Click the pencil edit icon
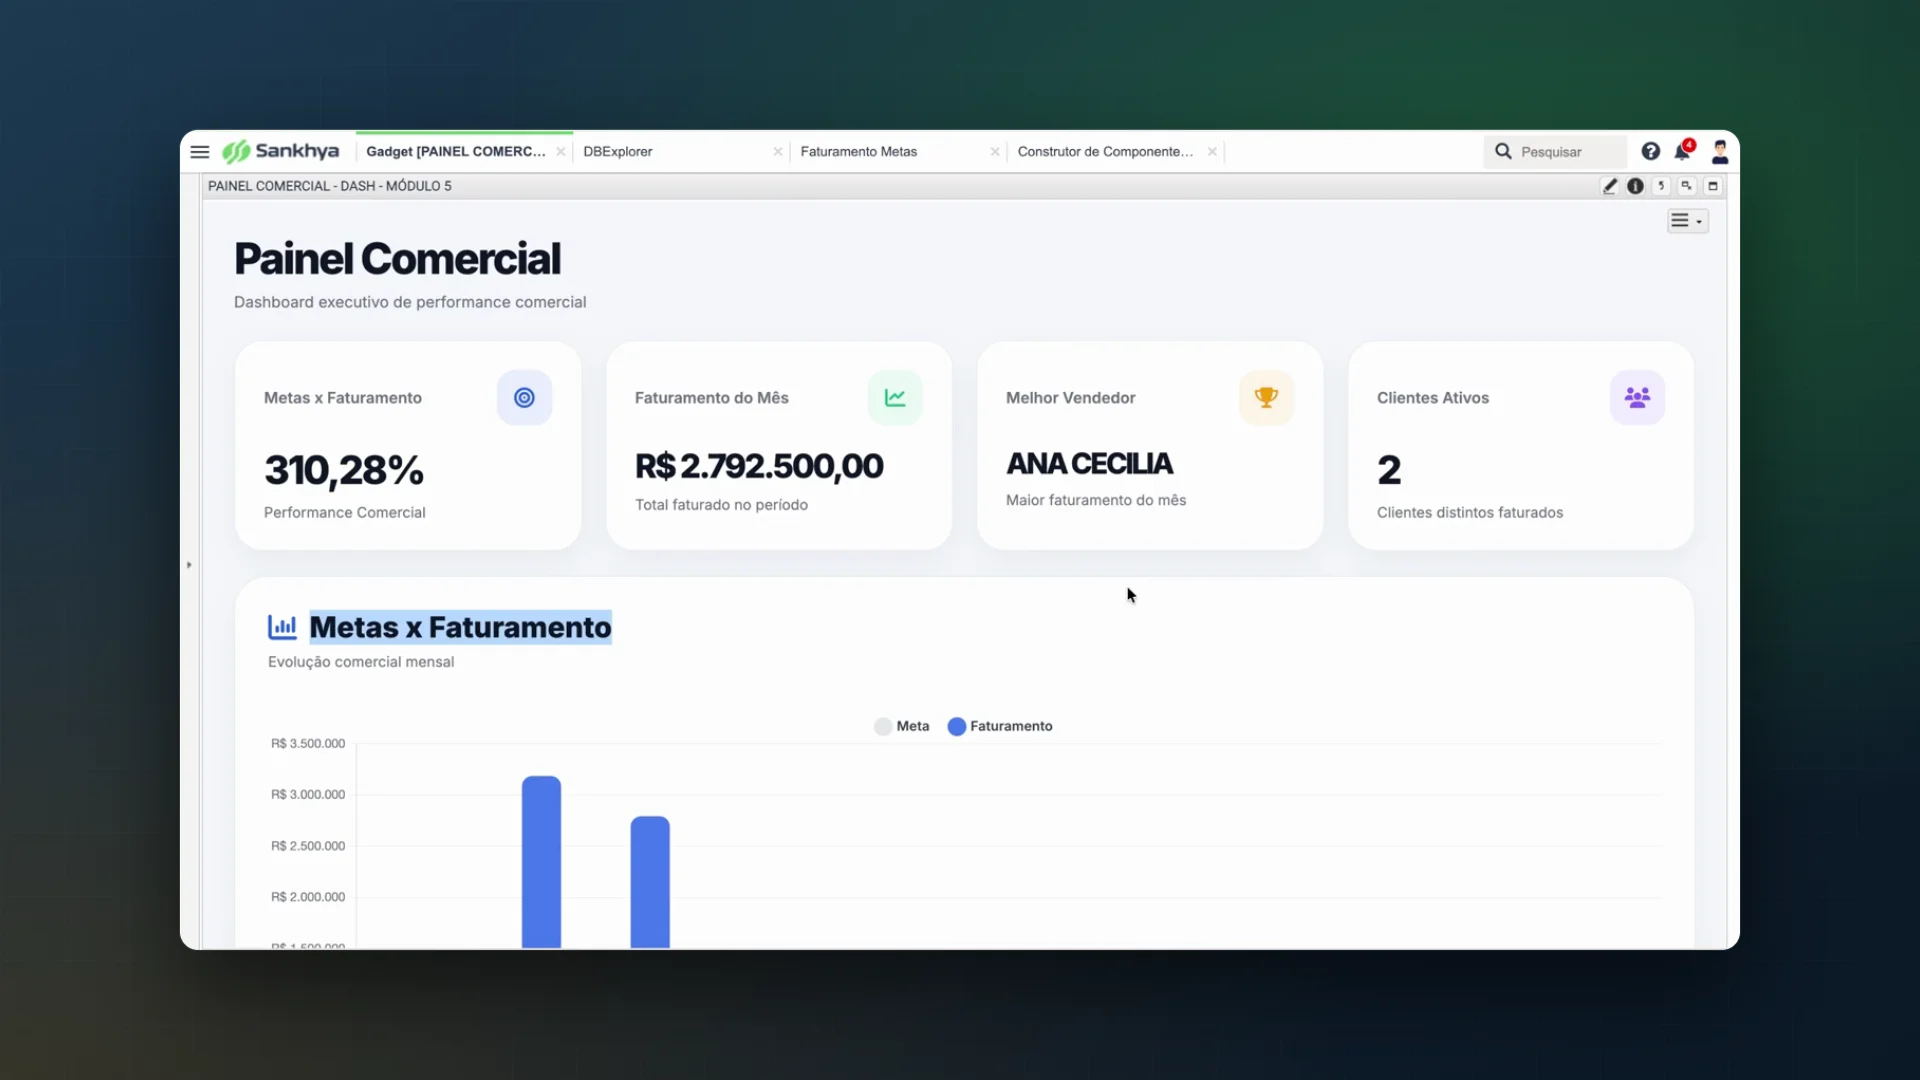Screen dimensions: 1920x1080 (1610, 186)
